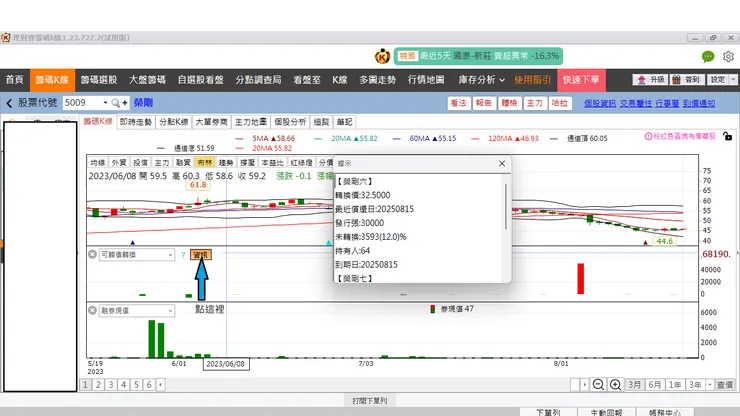Screen dimensions: 740x416
Task: Close the 提示 popup dialog
Action: coord(502,163)
